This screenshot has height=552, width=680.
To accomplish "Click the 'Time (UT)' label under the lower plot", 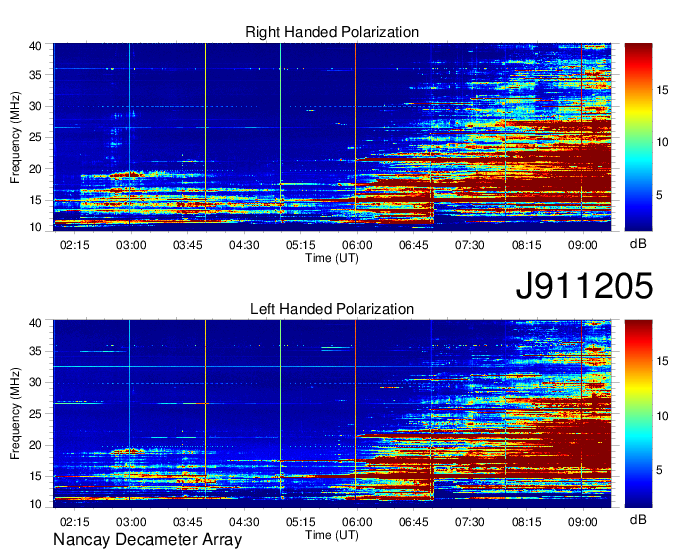I will tap(332, 535).
